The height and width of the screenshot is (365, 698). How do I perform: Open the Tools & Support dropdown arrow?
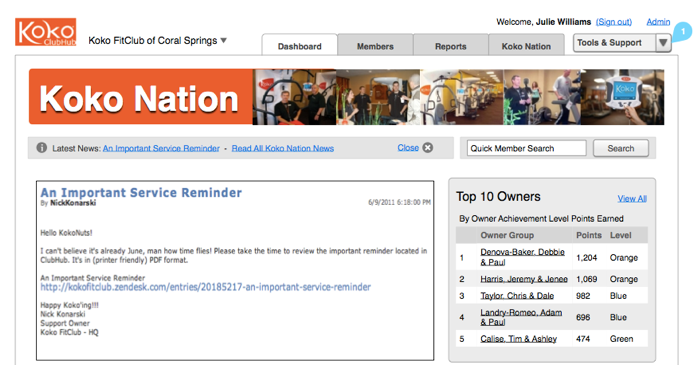tap(663, 43)
